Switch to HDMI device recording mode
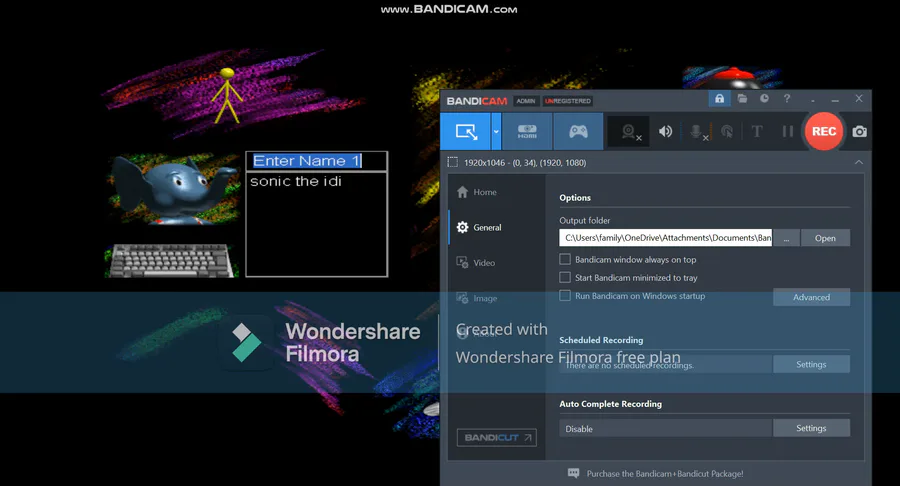 (527, 131)
